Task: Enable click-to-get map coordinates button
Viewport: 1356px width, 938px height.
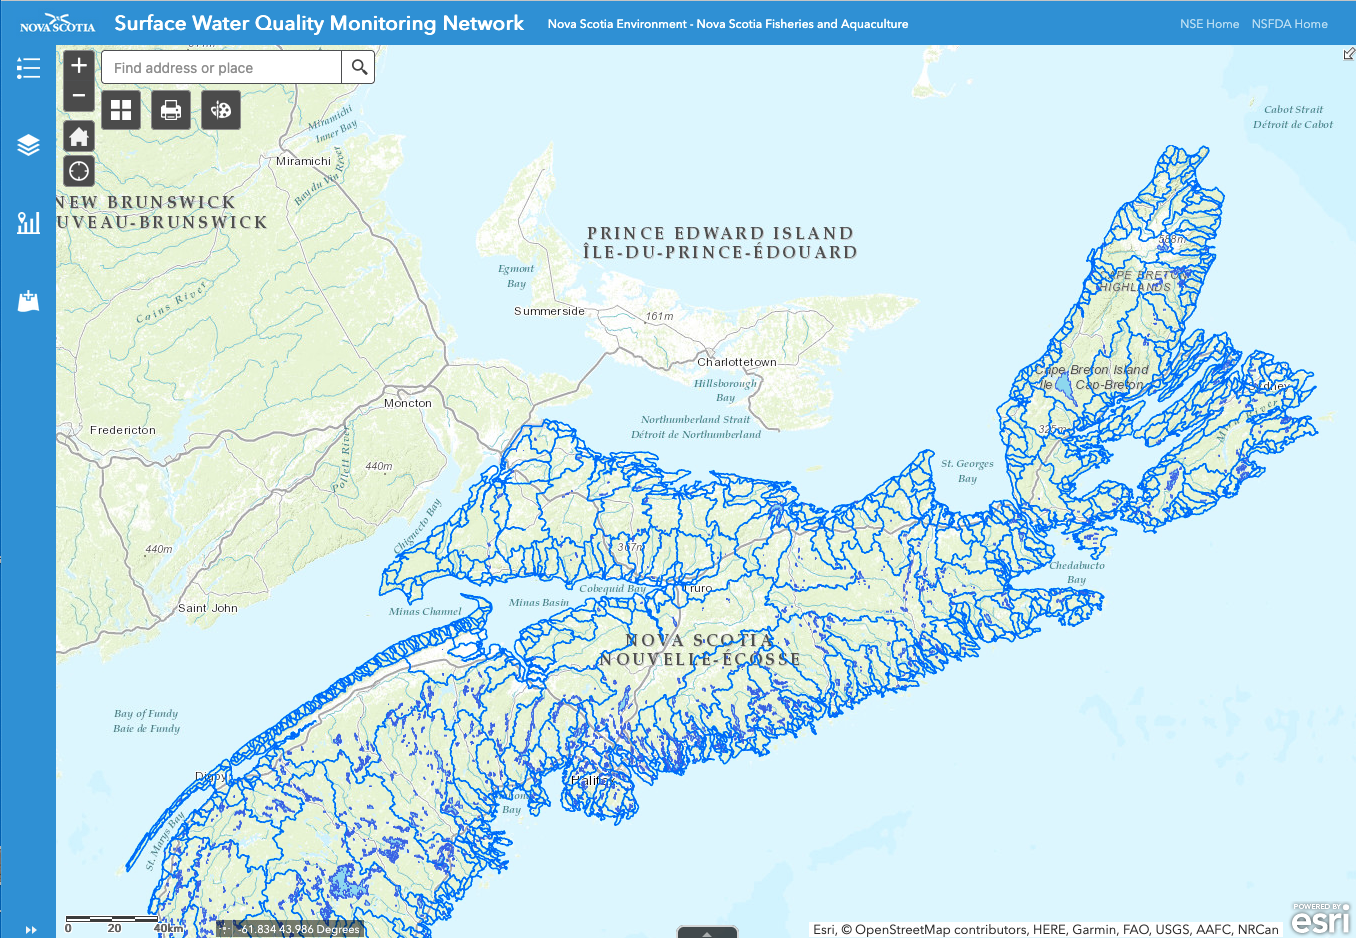Action: coord(225,929)
